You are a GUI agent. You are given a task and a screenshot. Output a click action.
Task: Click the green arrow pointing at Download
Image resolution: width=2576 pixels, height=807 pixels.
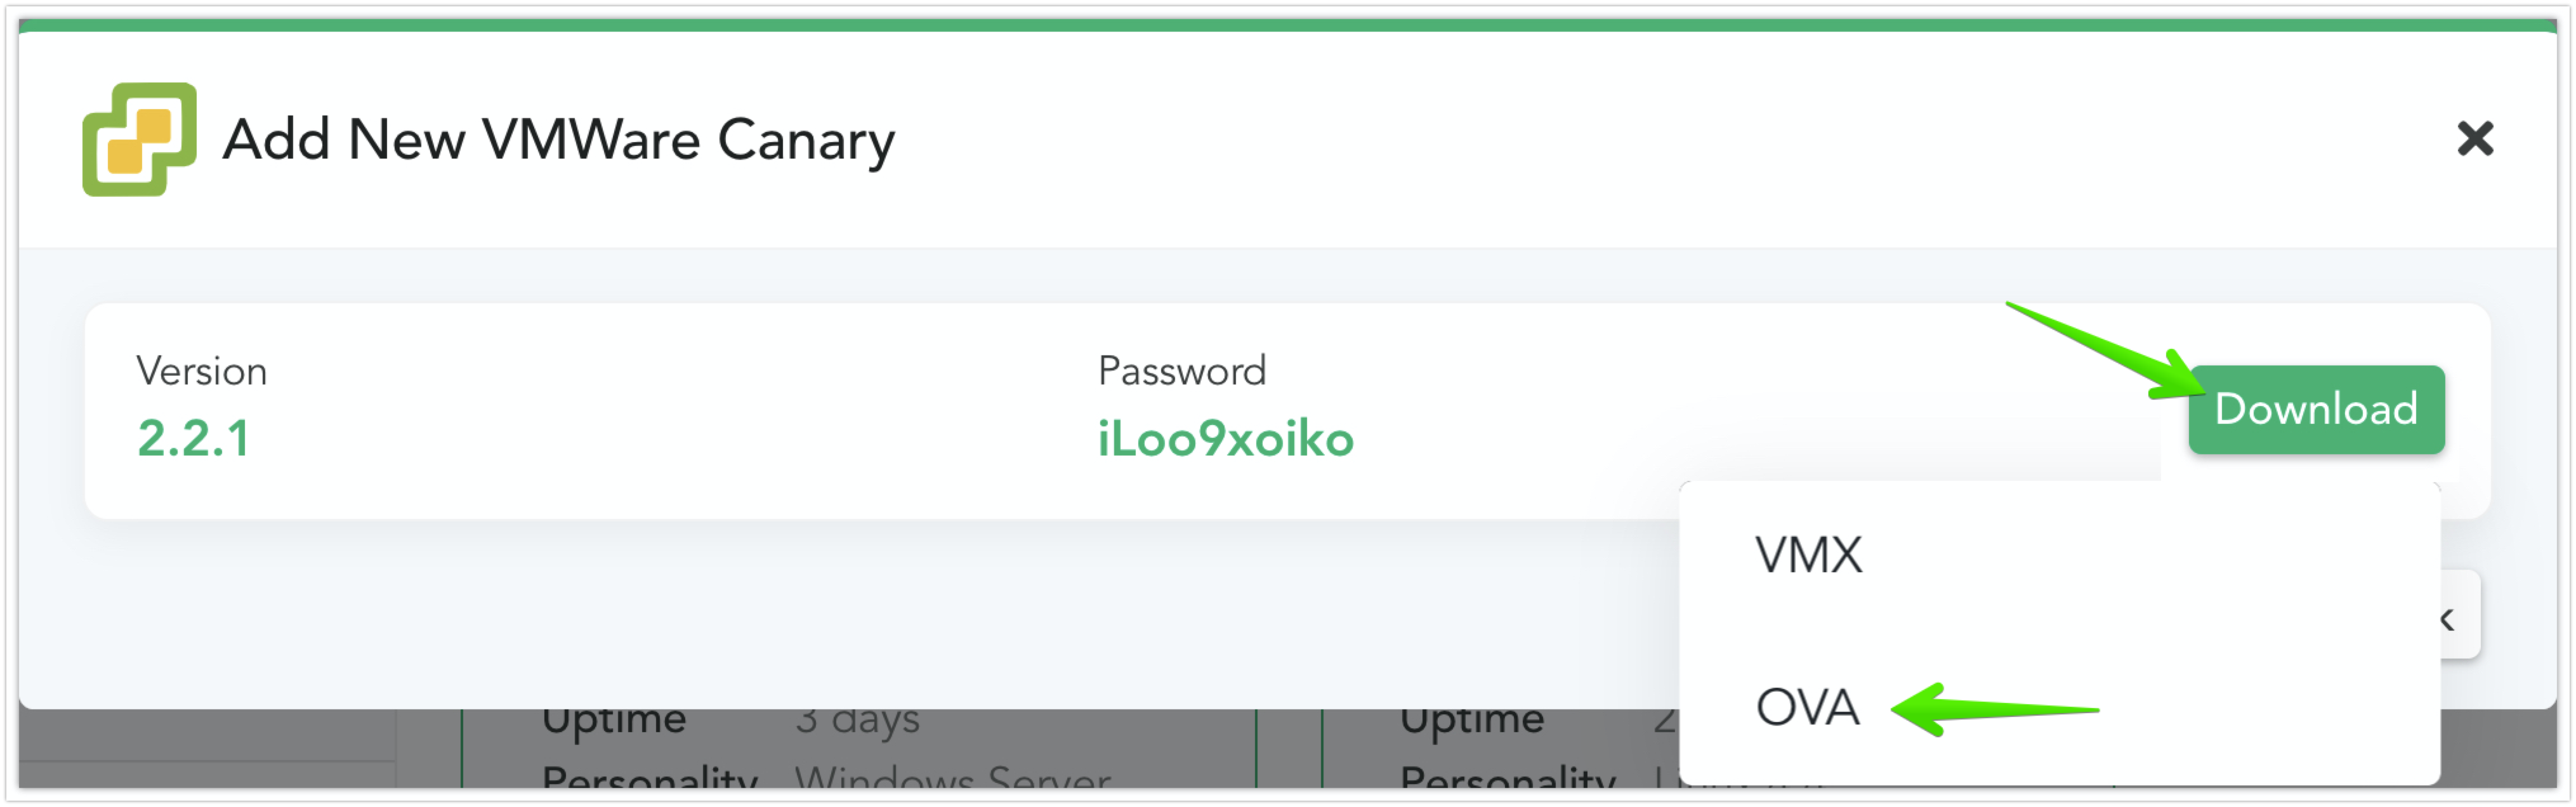(2100, 350)
